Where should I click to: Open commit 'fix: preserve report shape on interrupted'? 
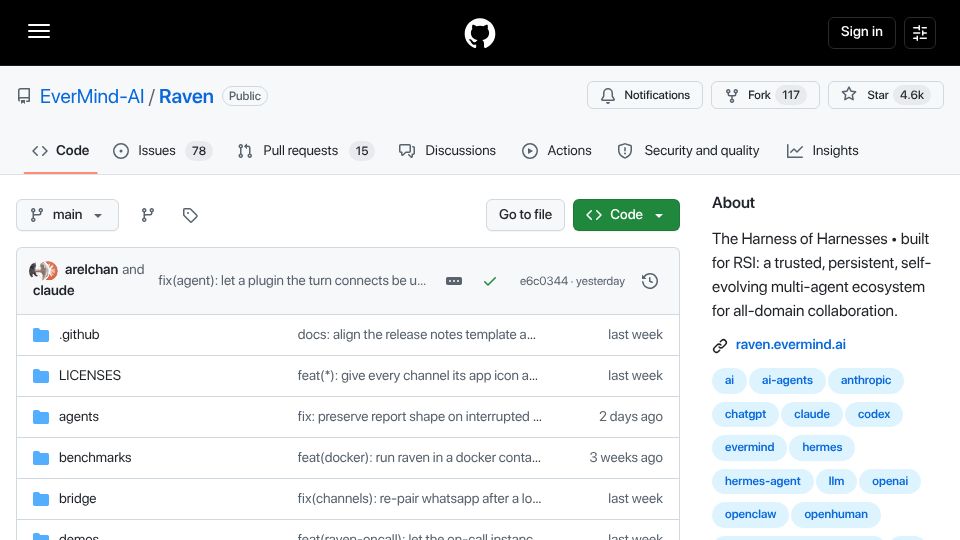point(419,417)
